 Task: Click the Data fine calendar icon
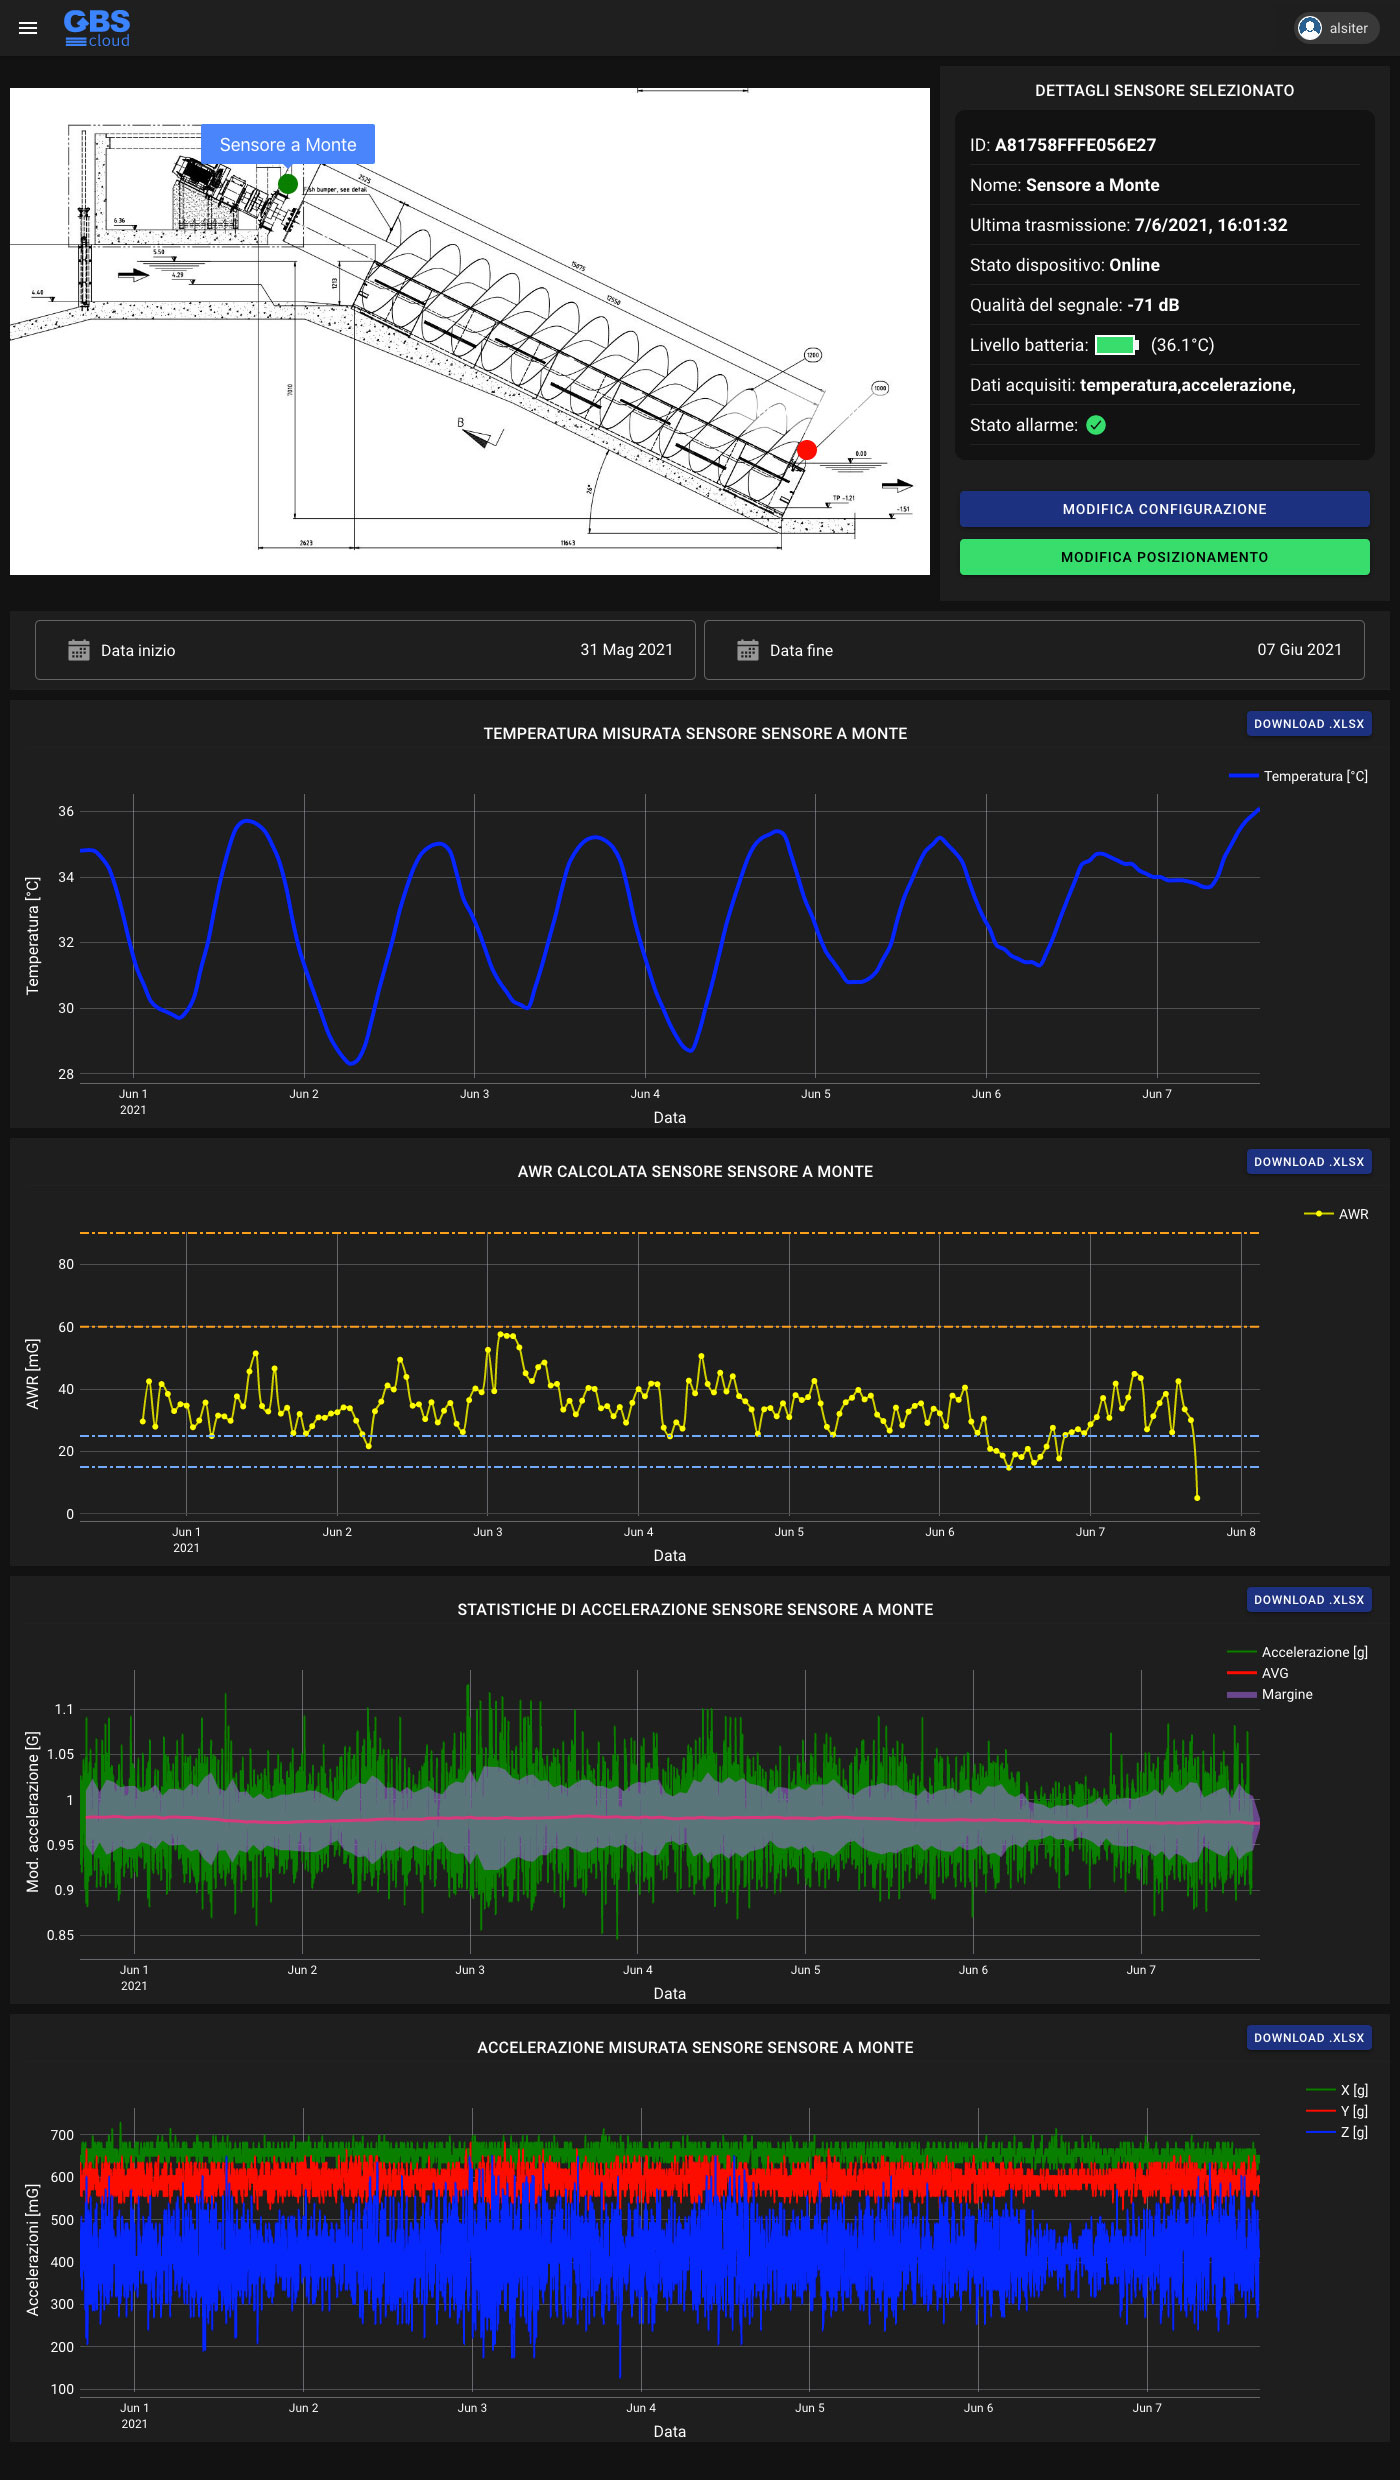pos(748,650)
